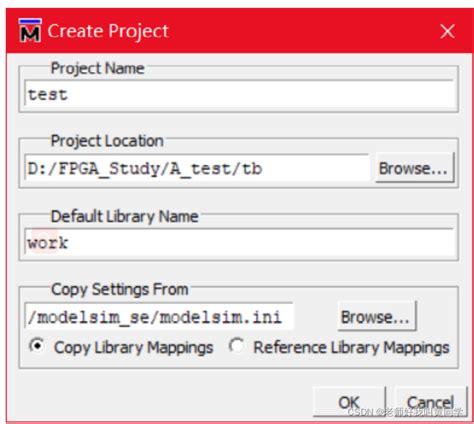
Task: Click the Copy Library Mappings label text
Action: pyautogui.click(x=134, y=347)
